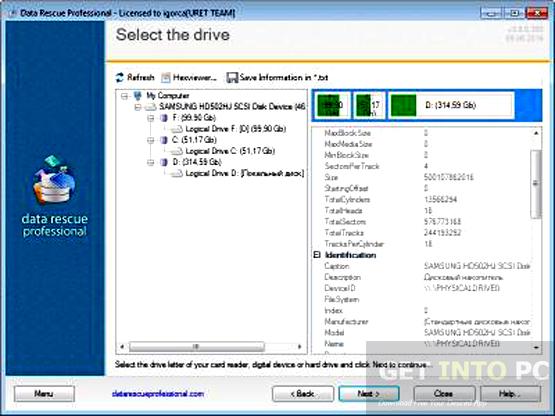Image resolution: width=555 pixels, height=416 pixels.
Task: Click the Logical Drive D: disk icon
Action: point(177,173)
